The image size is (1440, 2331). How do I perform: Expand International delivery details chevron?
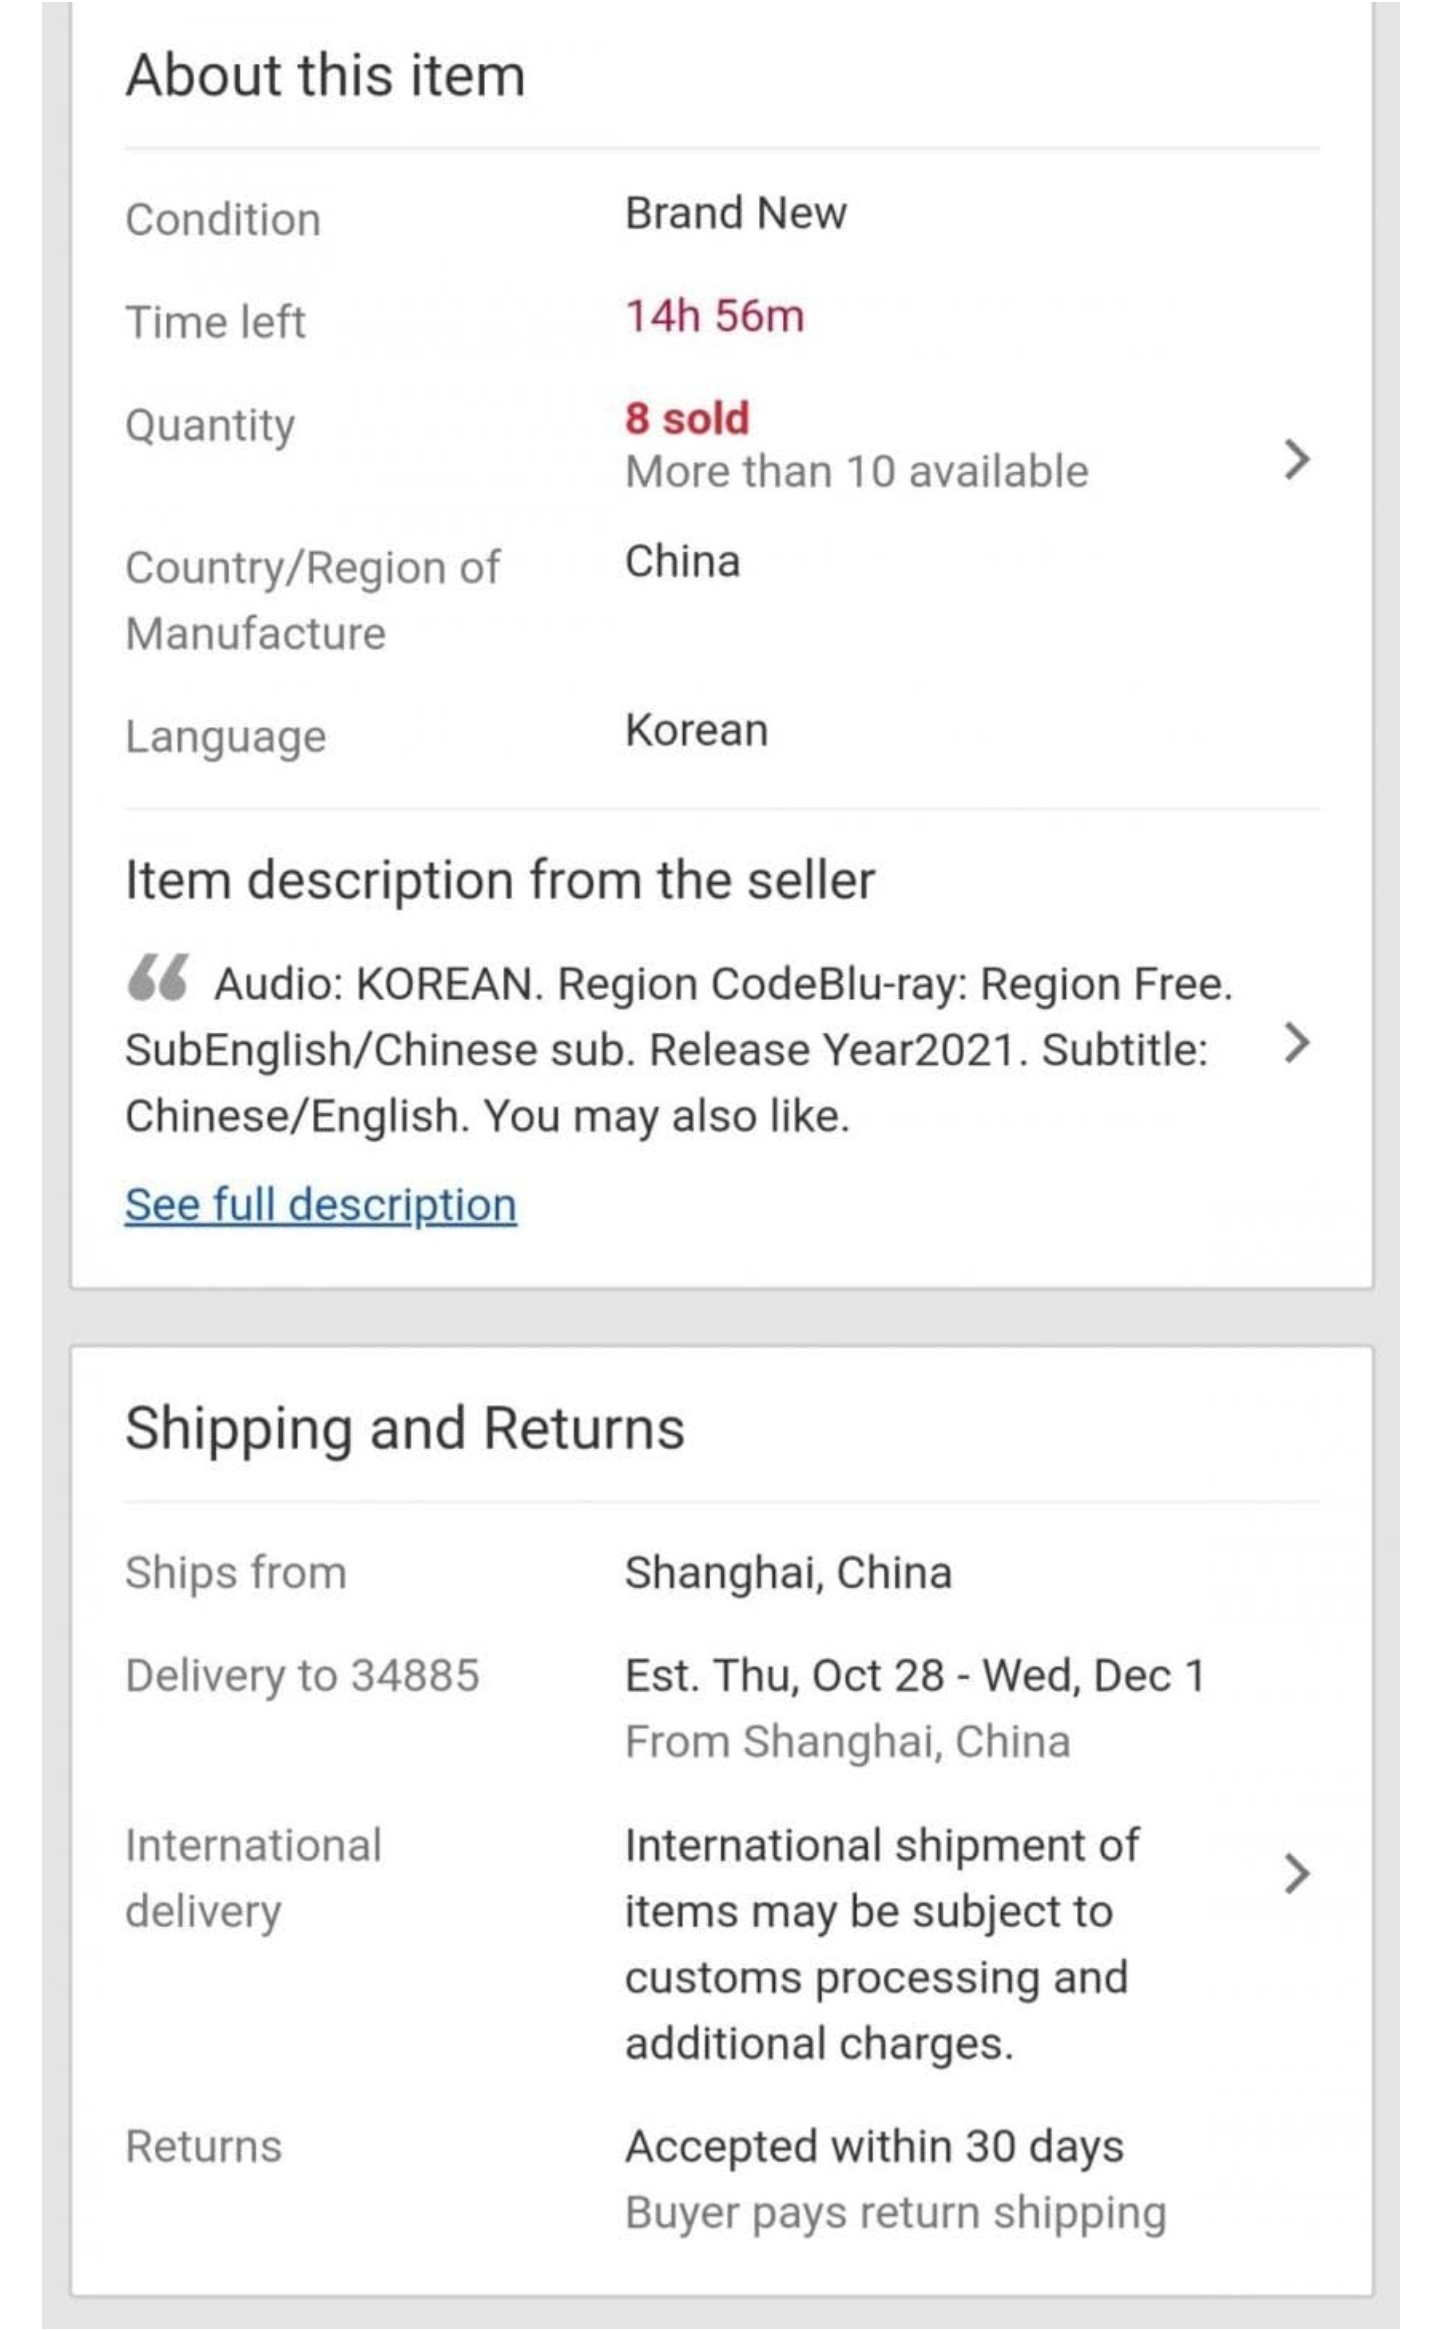[x=1296, y=1874]
